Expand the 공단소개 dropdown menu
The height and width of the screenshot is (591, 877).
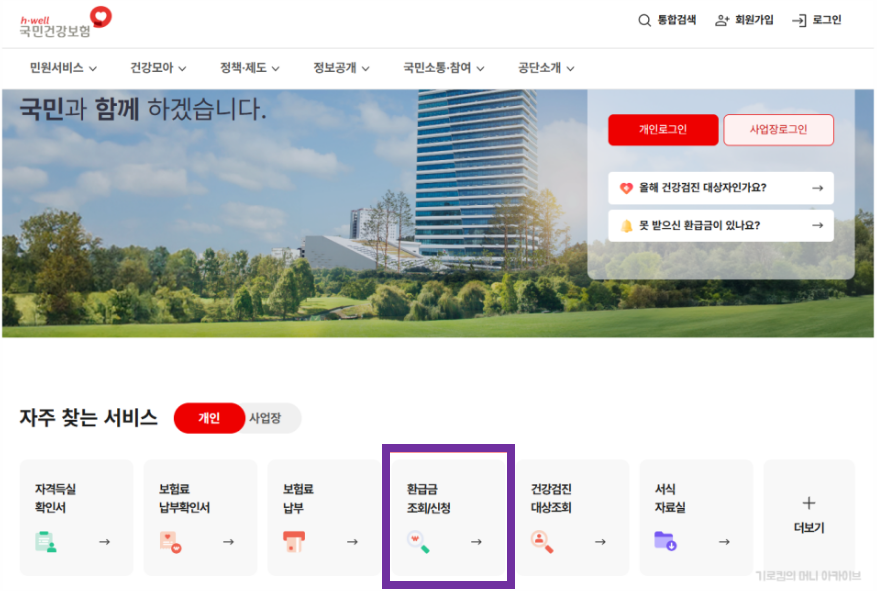click(x=542, y=69)
